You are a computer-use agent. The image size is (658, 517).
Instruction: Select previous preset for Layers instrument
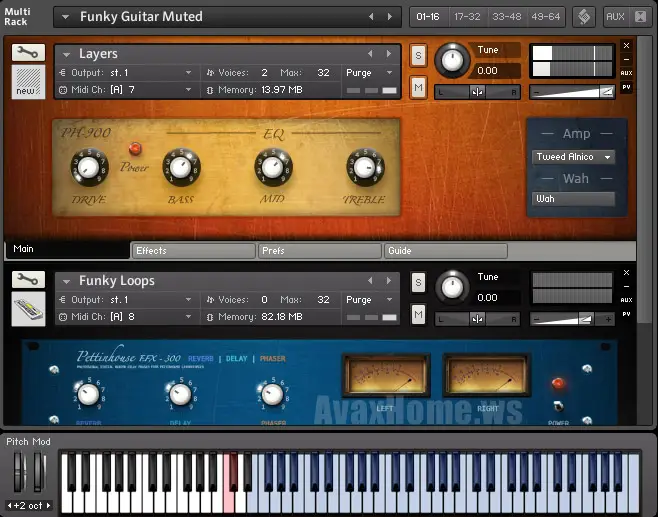tap(370, 54)
